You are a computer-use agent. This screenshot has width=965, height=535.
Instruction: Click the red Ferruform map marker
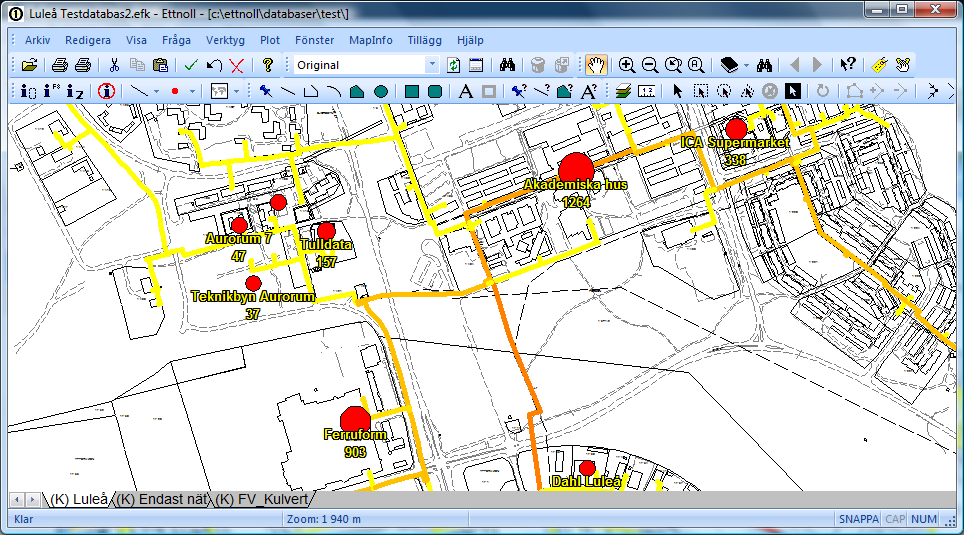[x=355, y=420]
